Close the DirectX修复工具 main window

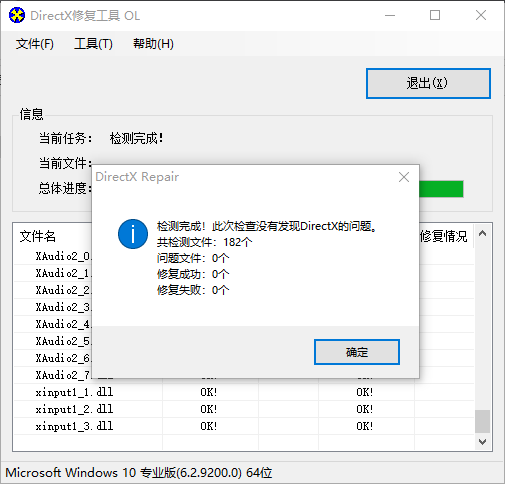481,15
